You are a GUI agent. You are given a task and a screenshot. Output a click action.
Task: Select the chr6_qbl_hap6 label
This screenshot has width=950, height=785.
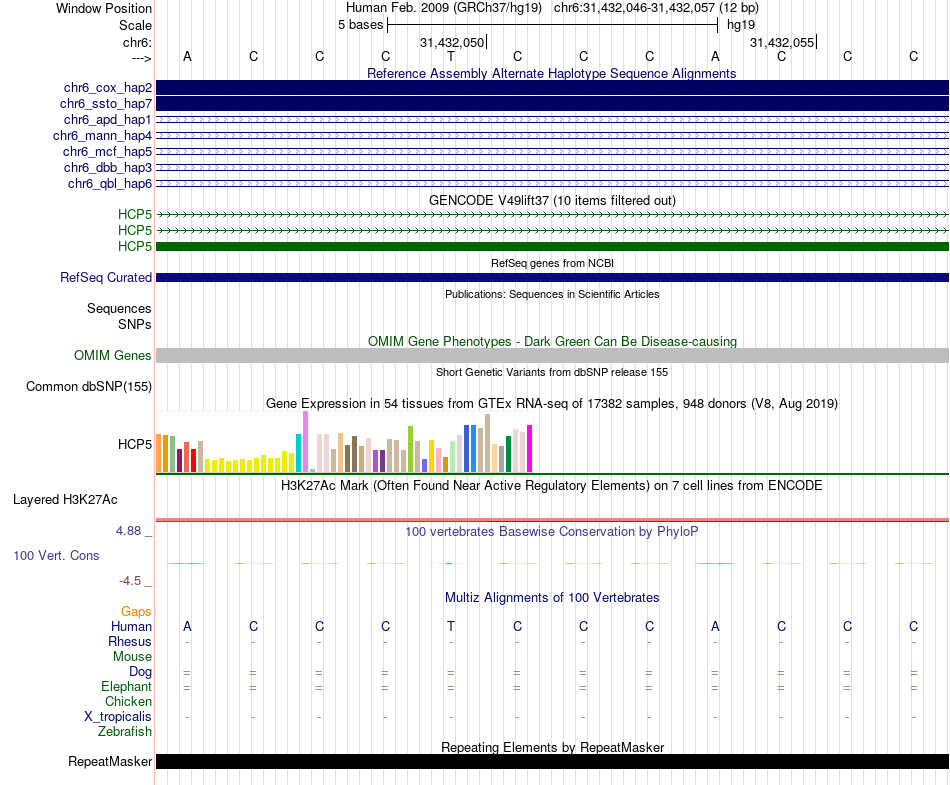(x=110, y=184)
